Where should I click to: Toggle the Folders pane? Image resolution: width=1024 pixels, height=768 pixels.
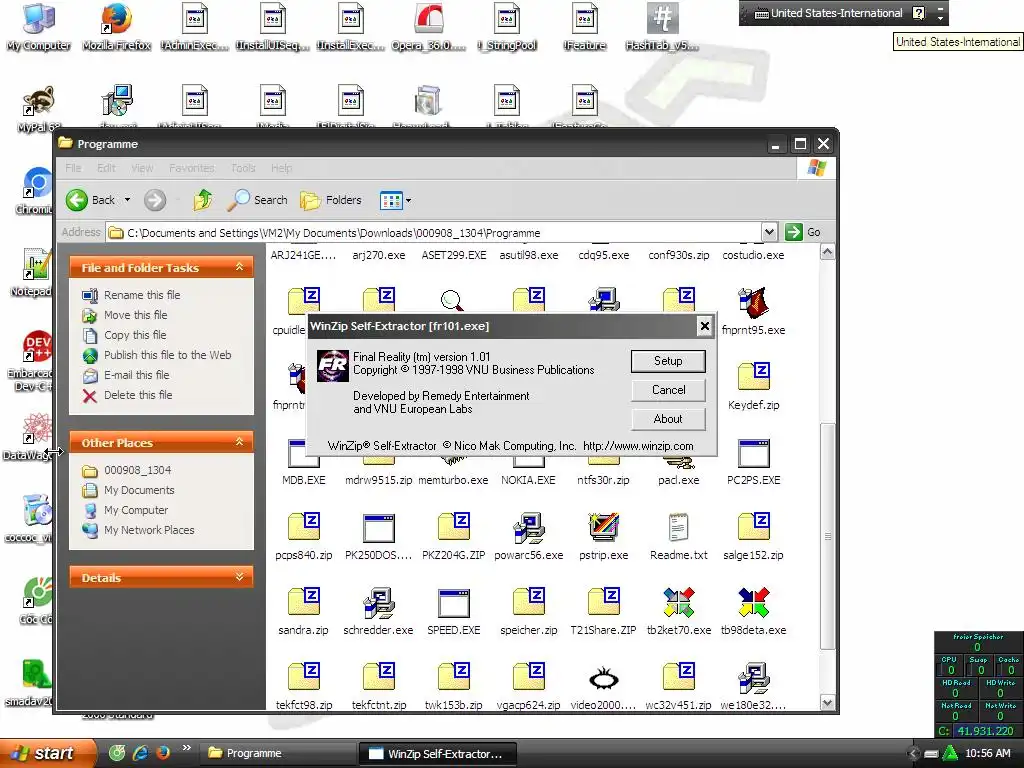(331, 200)
